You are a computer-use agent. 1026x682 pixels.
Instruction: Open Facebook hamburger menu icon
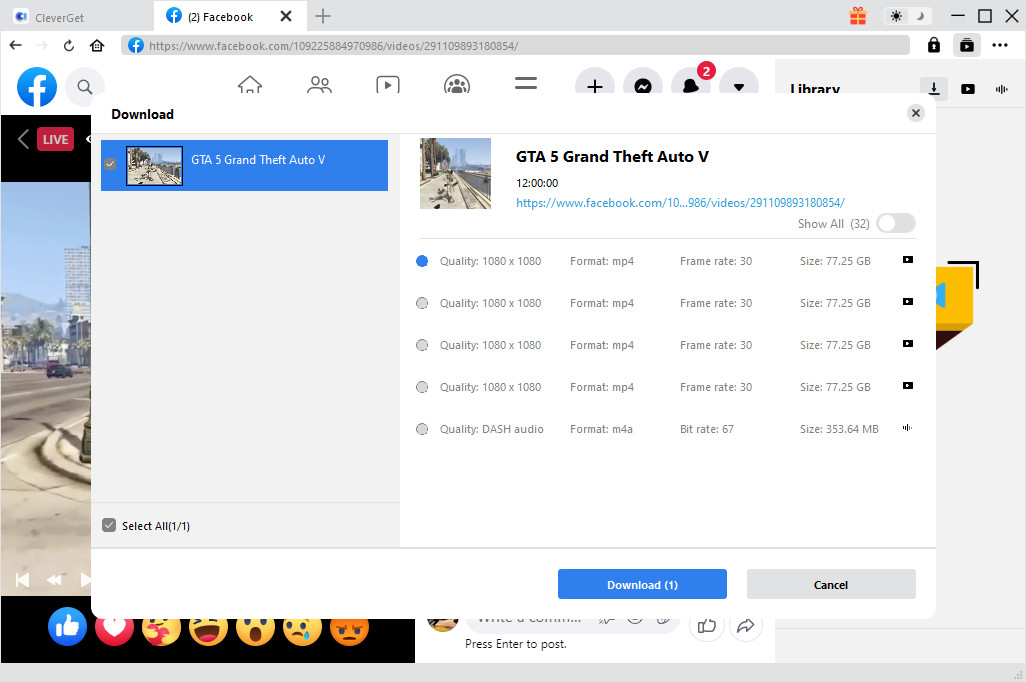525,84
